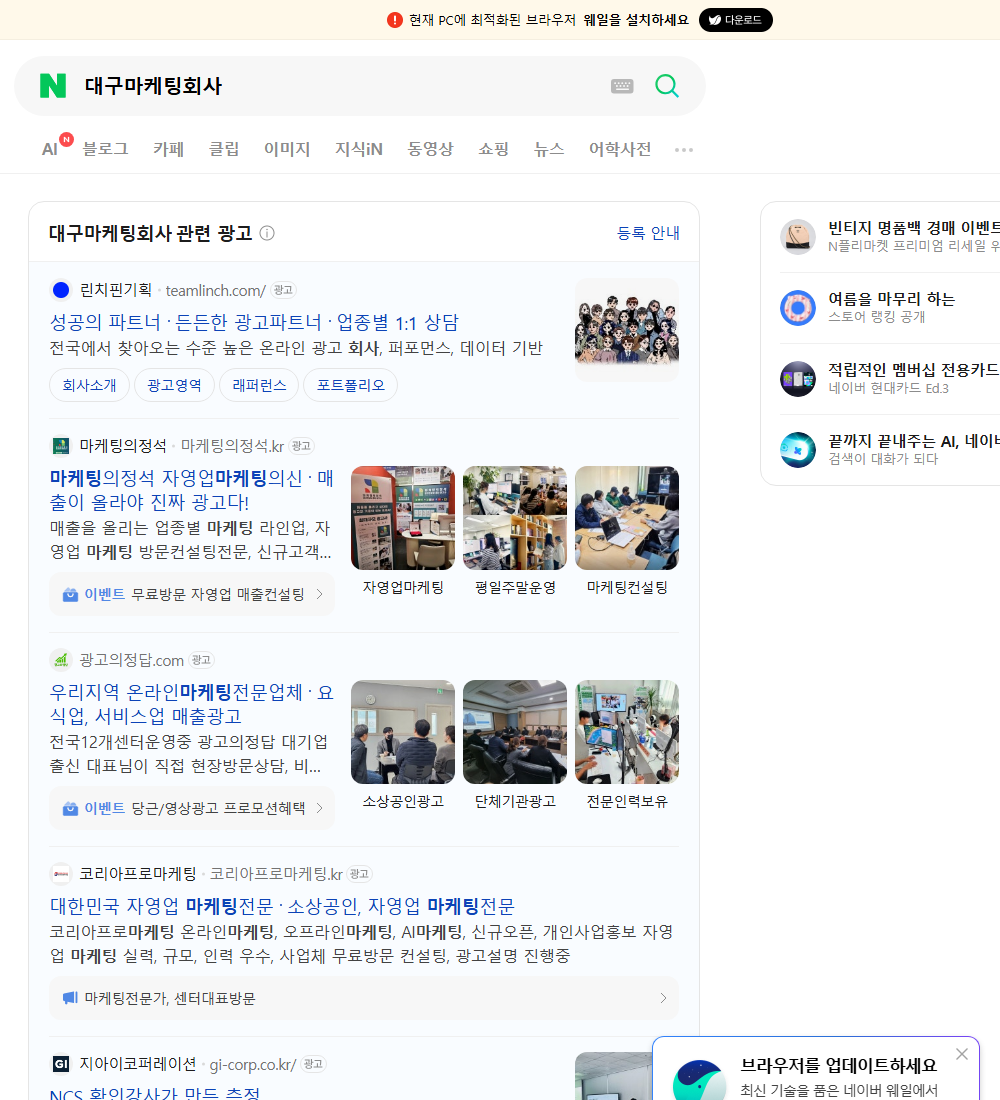Click the 여름을 마무리 하는 store ranking icon
Image resolution: width=1000 pixels, height=1100 pixels.
click(798, 307)
